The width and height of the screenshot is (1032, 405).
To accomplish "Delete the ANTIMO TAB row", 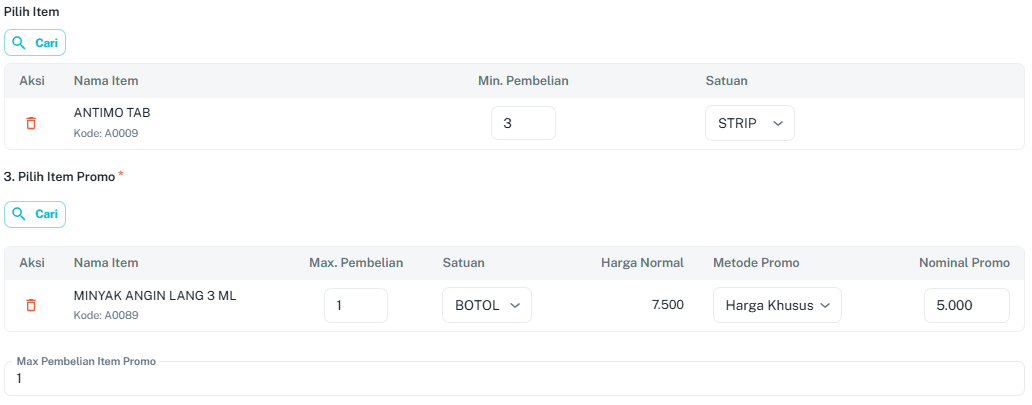I will (x=31, y=123).
